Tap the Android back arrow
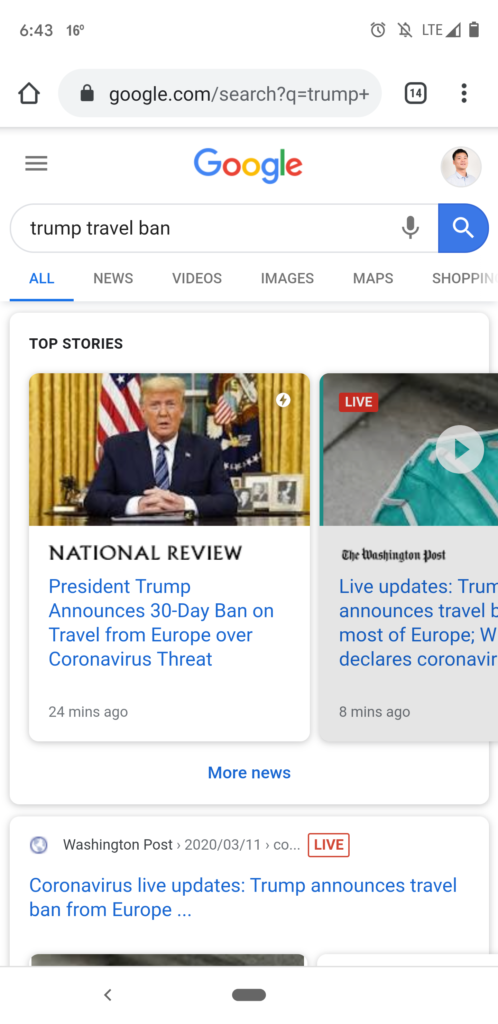Viewport: 498px width, 1024px height. tap(108, 995)
